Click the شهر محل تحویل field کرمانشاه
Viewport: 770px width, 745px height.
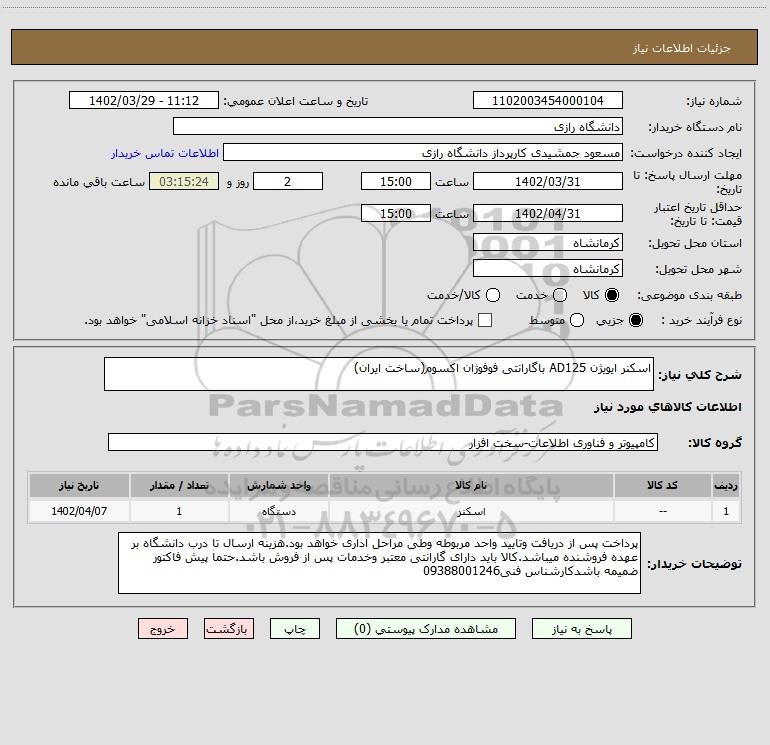548,268
